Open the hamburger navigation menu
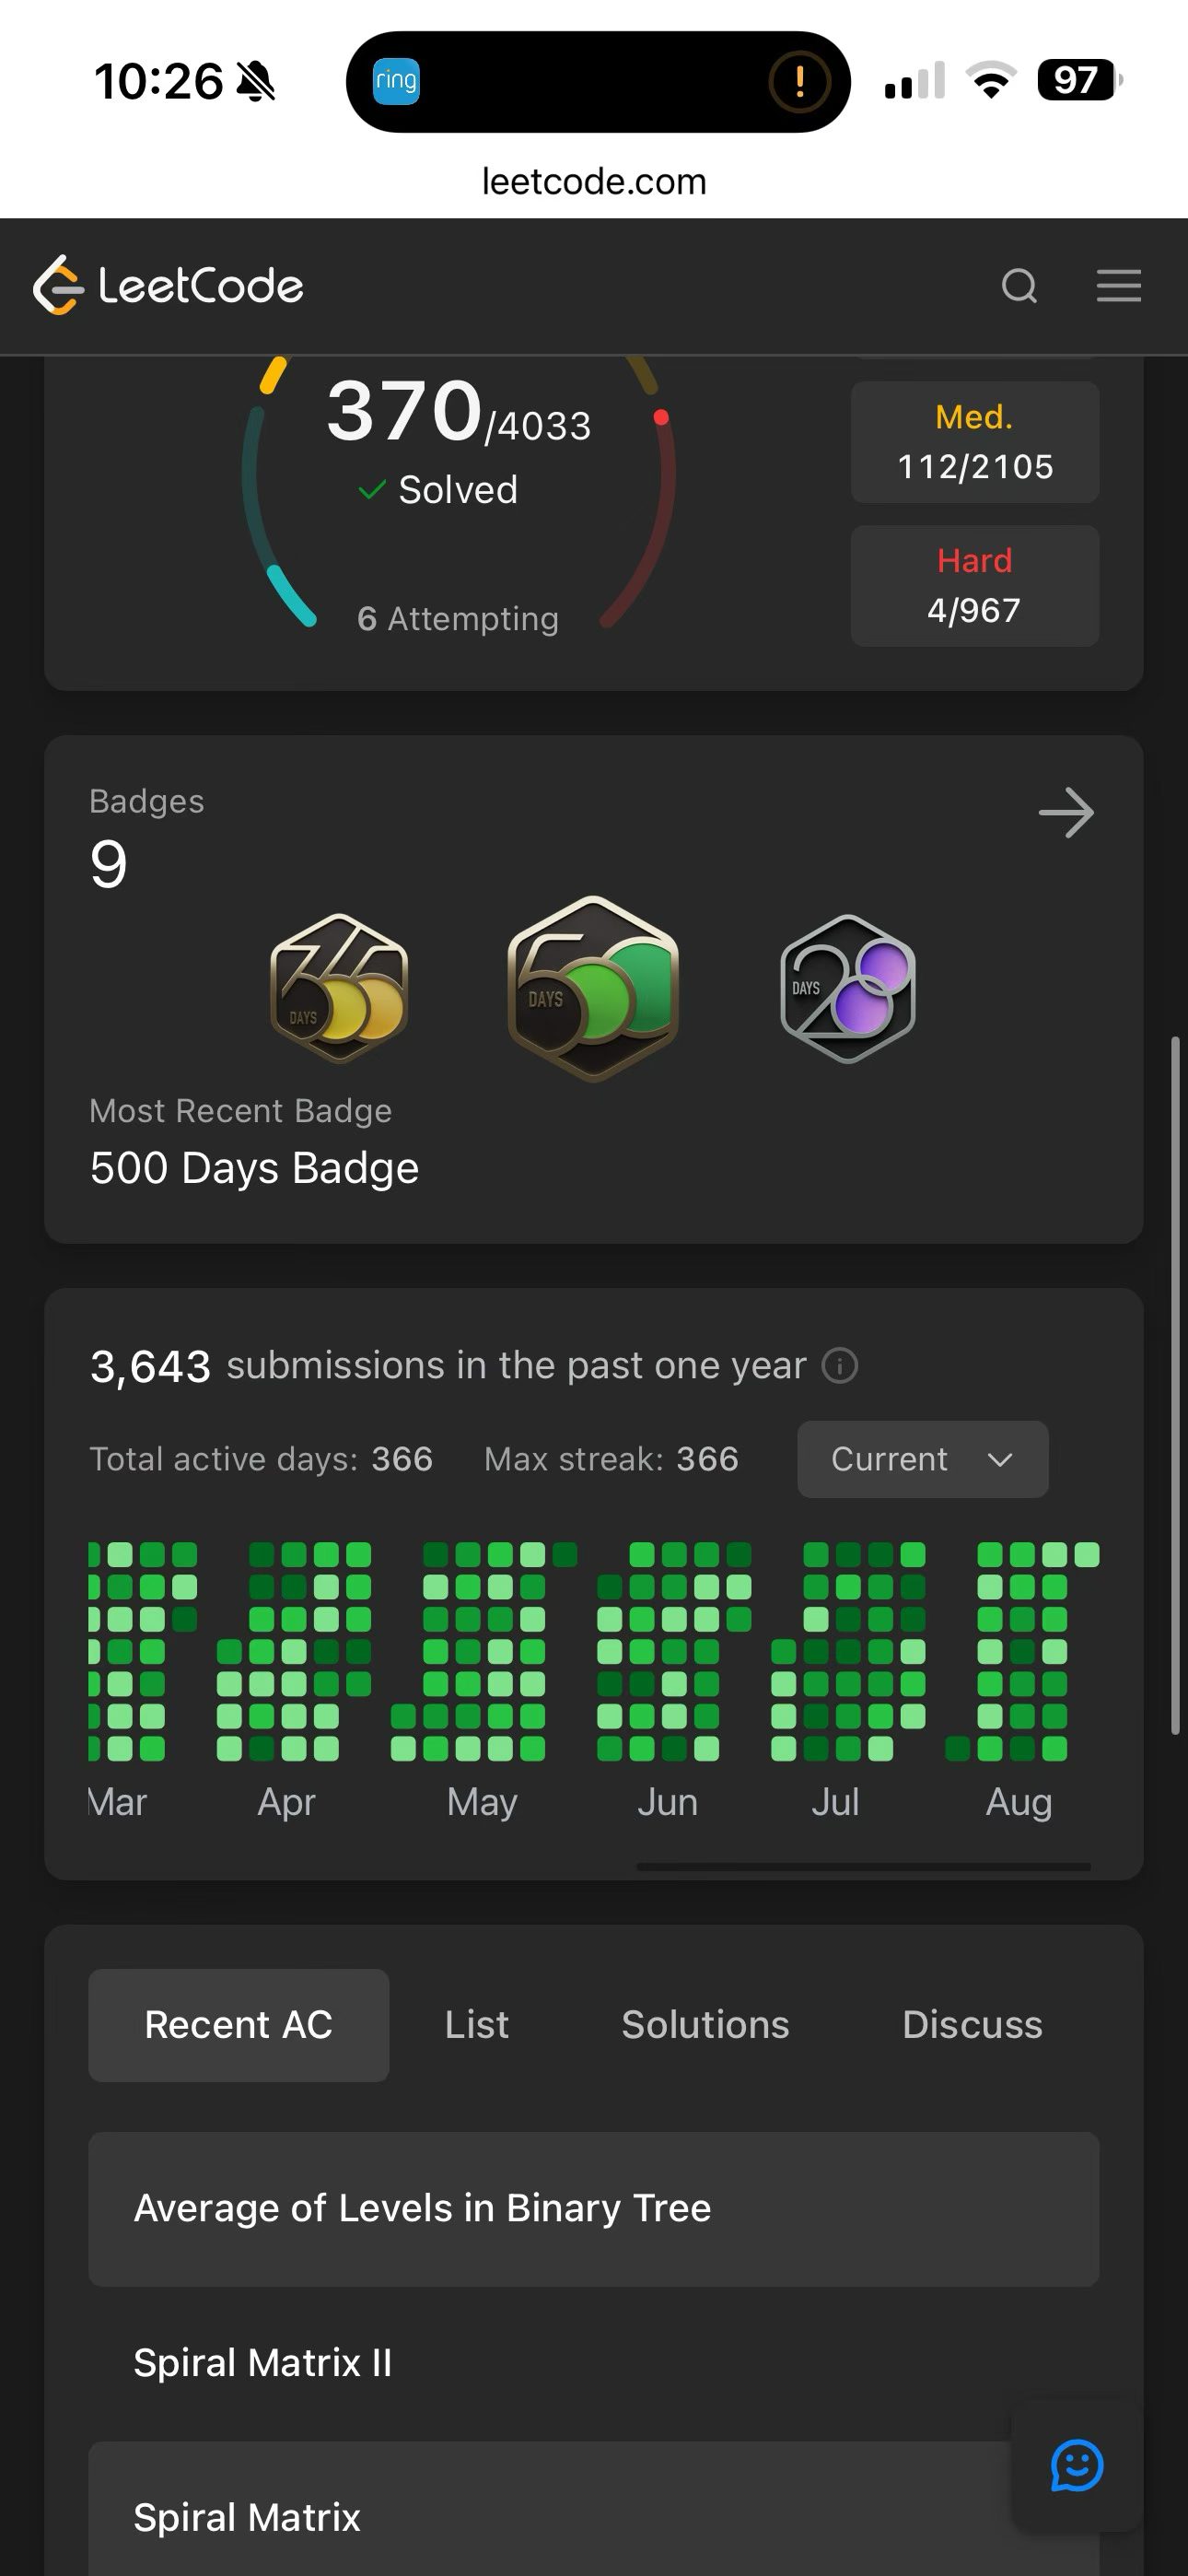Image resolution: width=1188 pixels, height=2576 pixels. tap(1118, 286)
